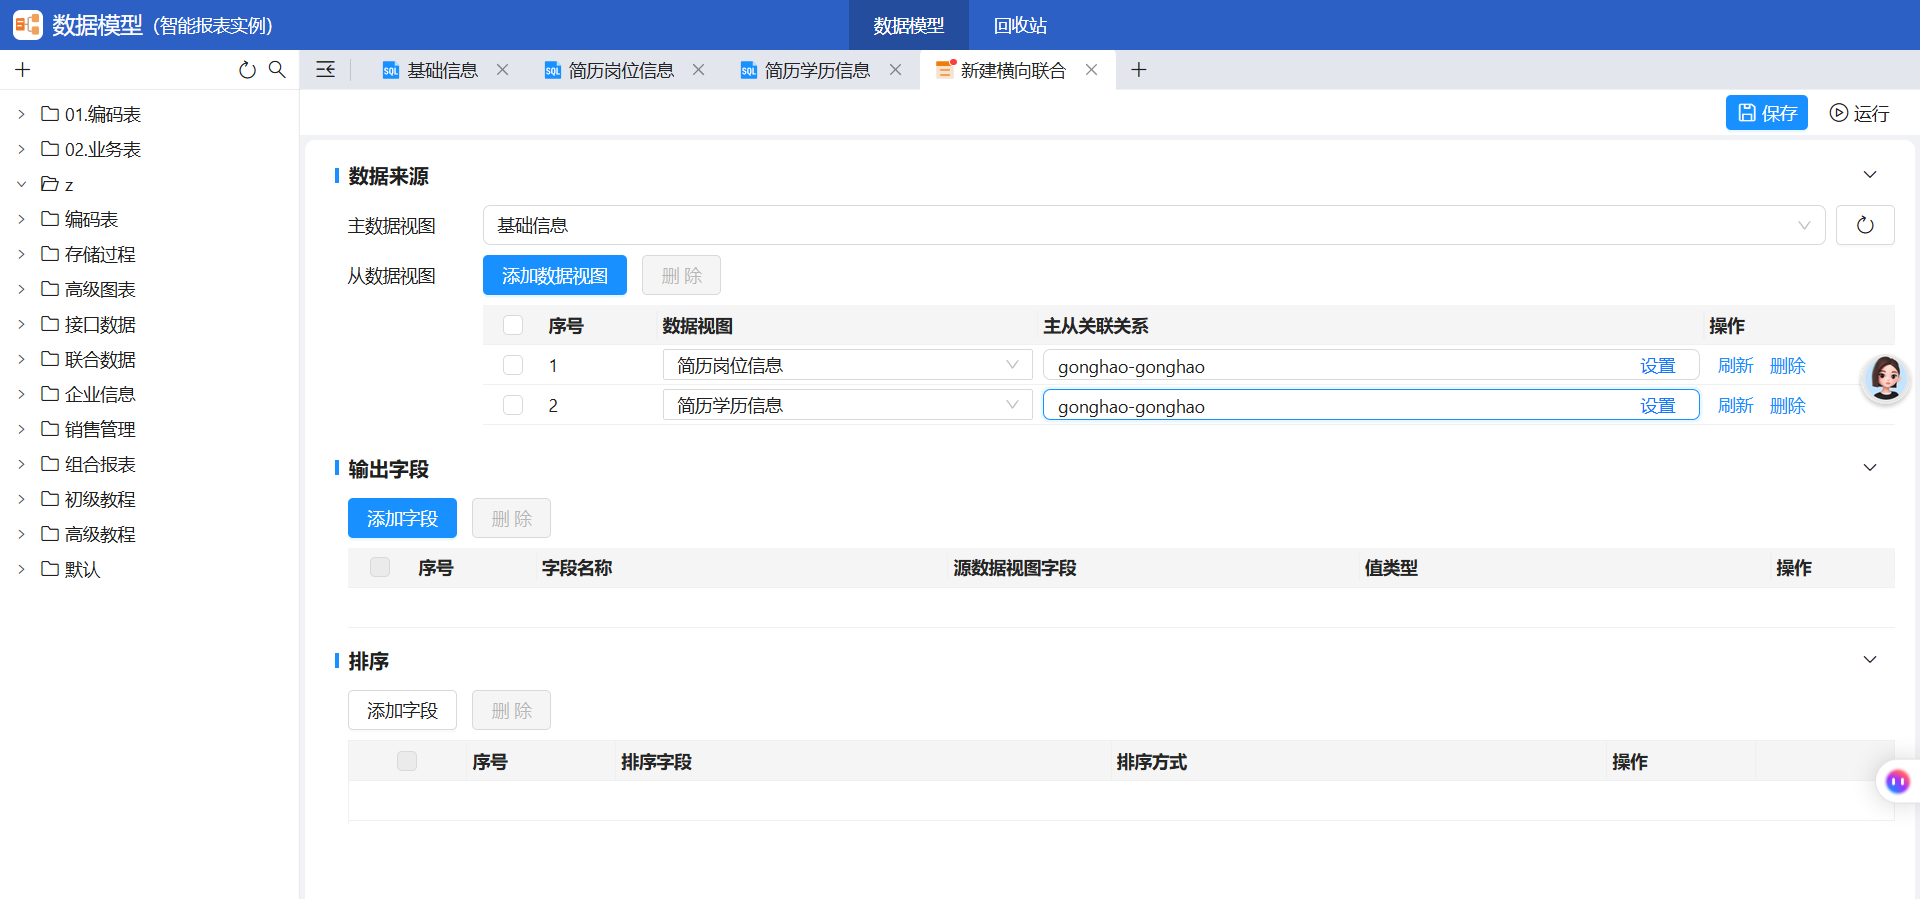Screen dimensions: 1920x899
Task: Open the sidebar search magnifier
Action: pyautogui.click(x=277, y=70)
